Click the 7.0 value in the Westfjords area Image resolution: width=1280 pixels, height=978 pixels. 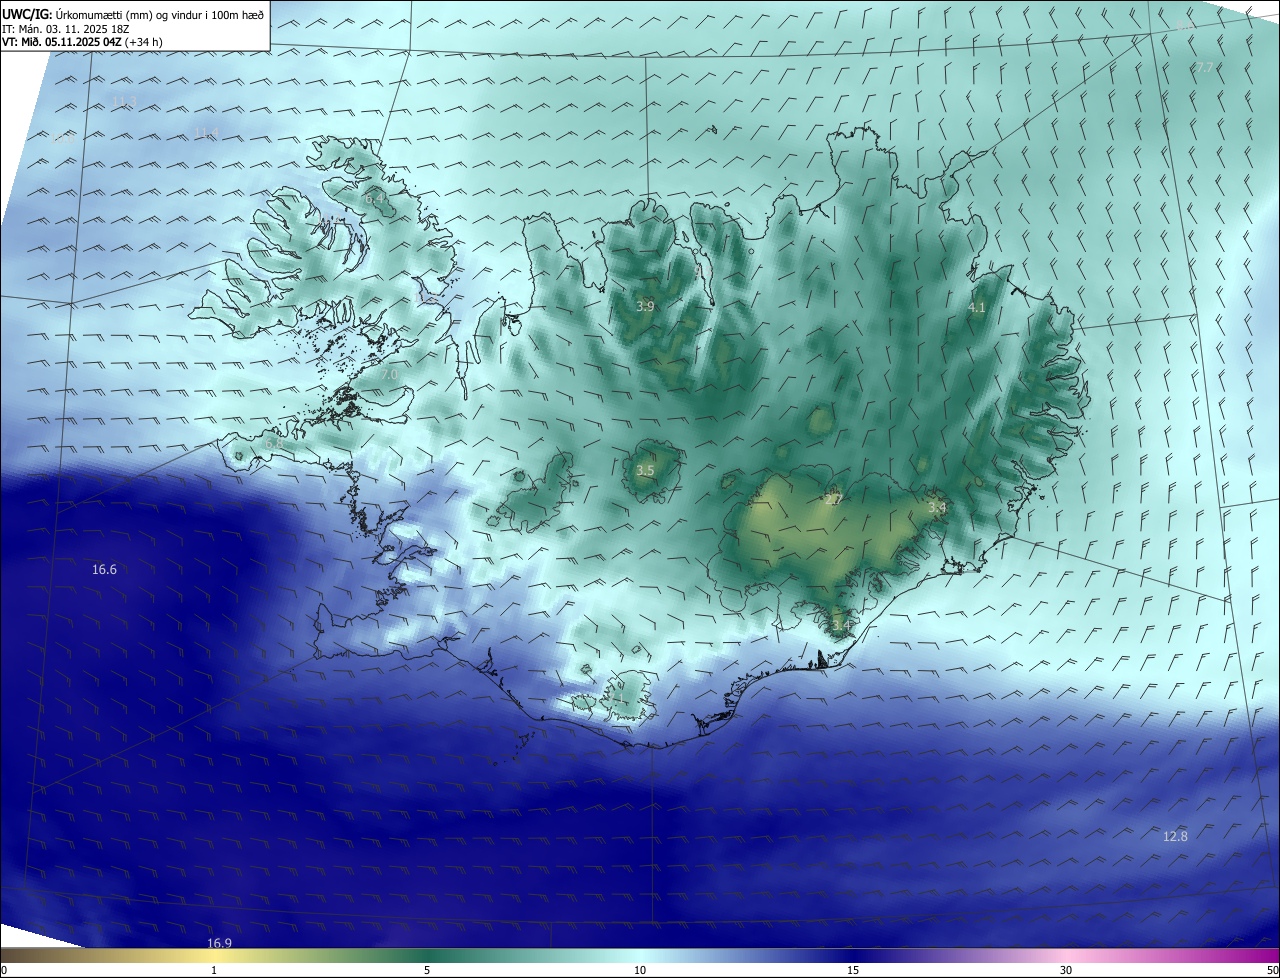pyautogui.click(x=389, y=374)
